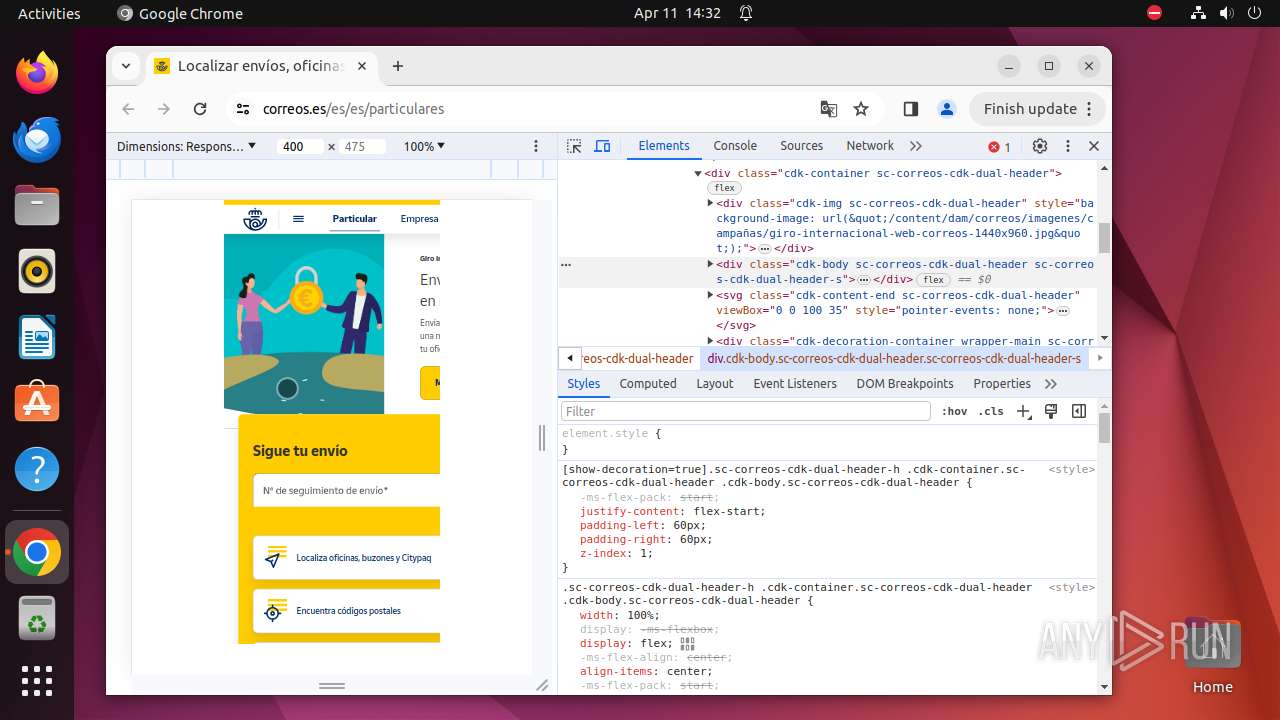The height and width of the screenshot is (720, 1280).
Task: Bookmark this page with the star
Action: coord(861,109)
